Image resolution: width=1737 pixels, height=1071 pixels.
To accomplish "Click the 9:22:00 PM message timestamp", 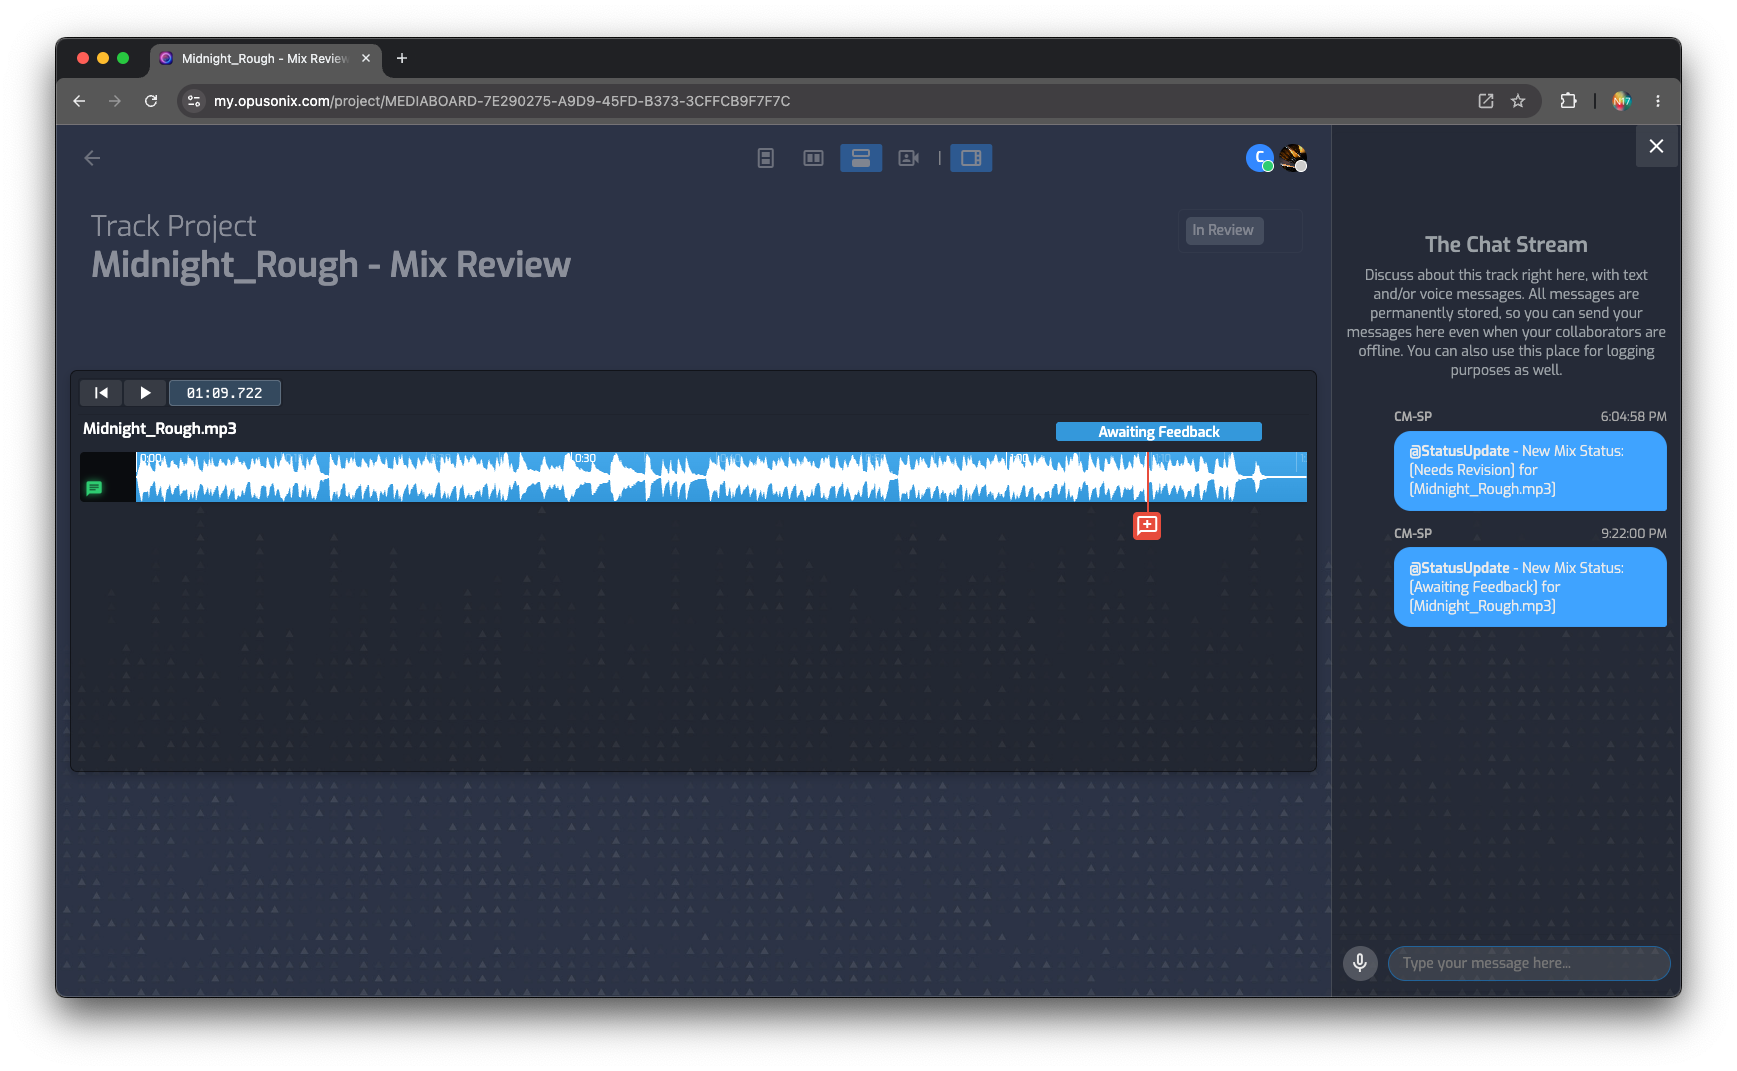I will [1633, 534].
